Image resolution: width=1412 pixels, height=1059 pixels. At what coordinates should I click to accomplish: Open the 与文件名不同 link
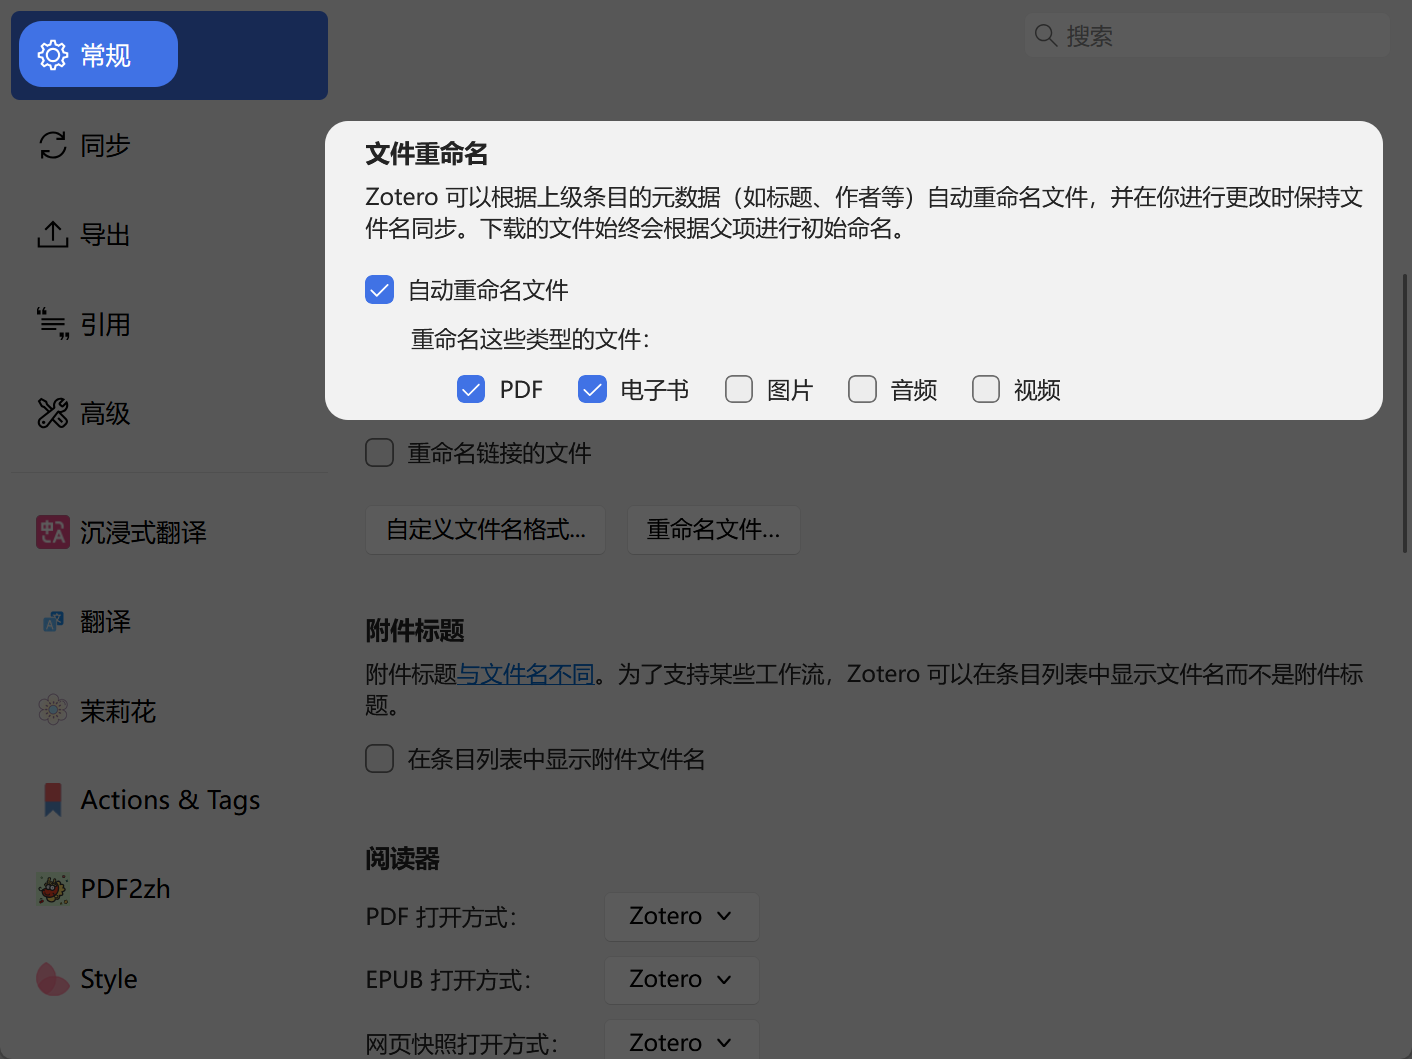pos(526,673)
